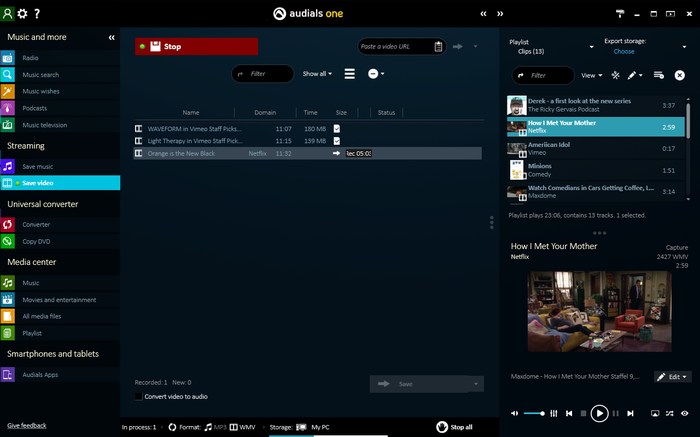Enable Convert video to audio
Image resolution: width=700 pixels, height=437 pixels.
pos(139,396)
